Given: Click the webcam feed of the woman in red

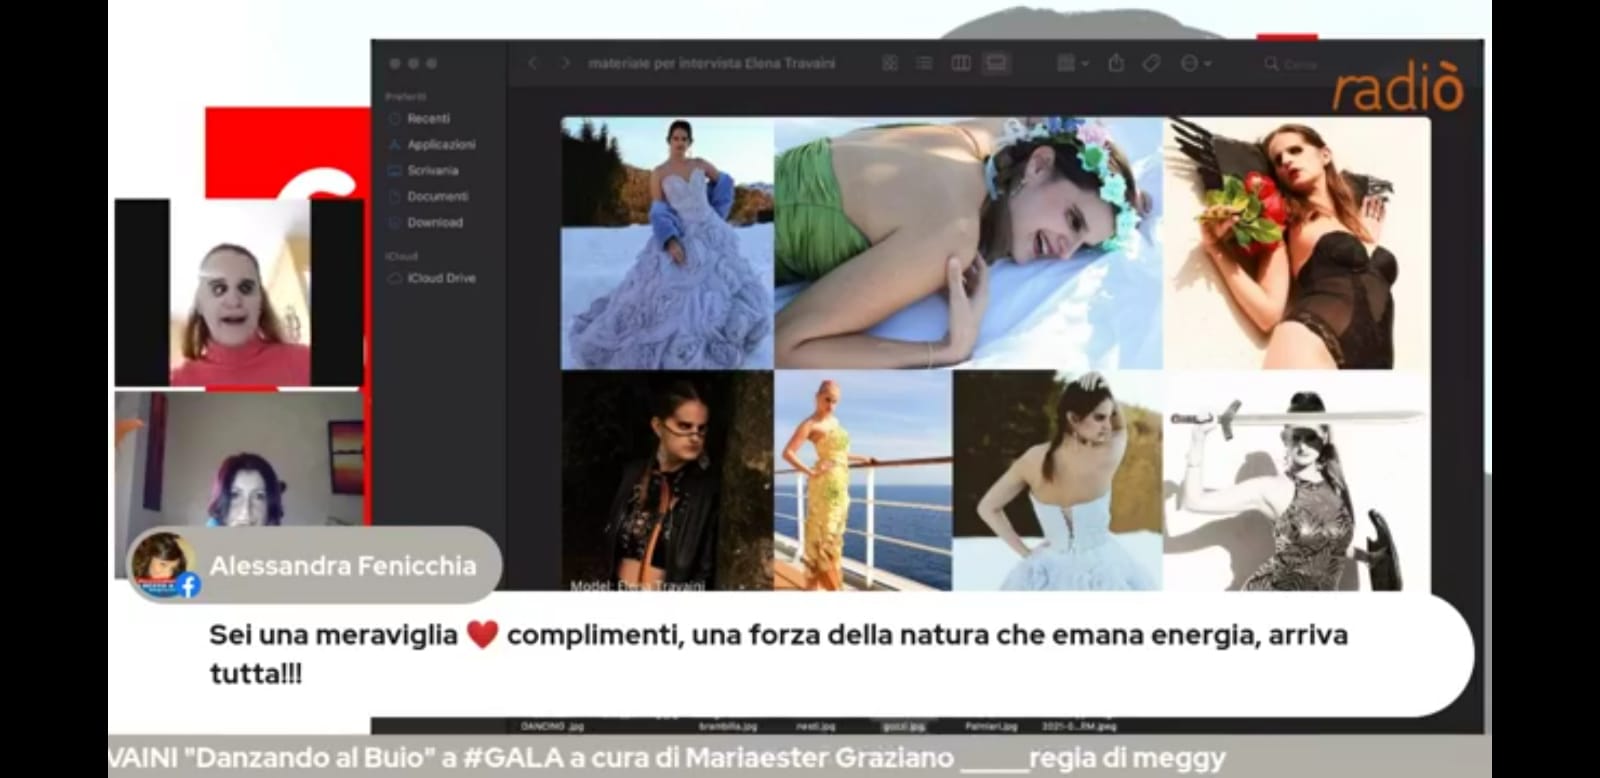Looking at the screenshot, I should 239,292.
